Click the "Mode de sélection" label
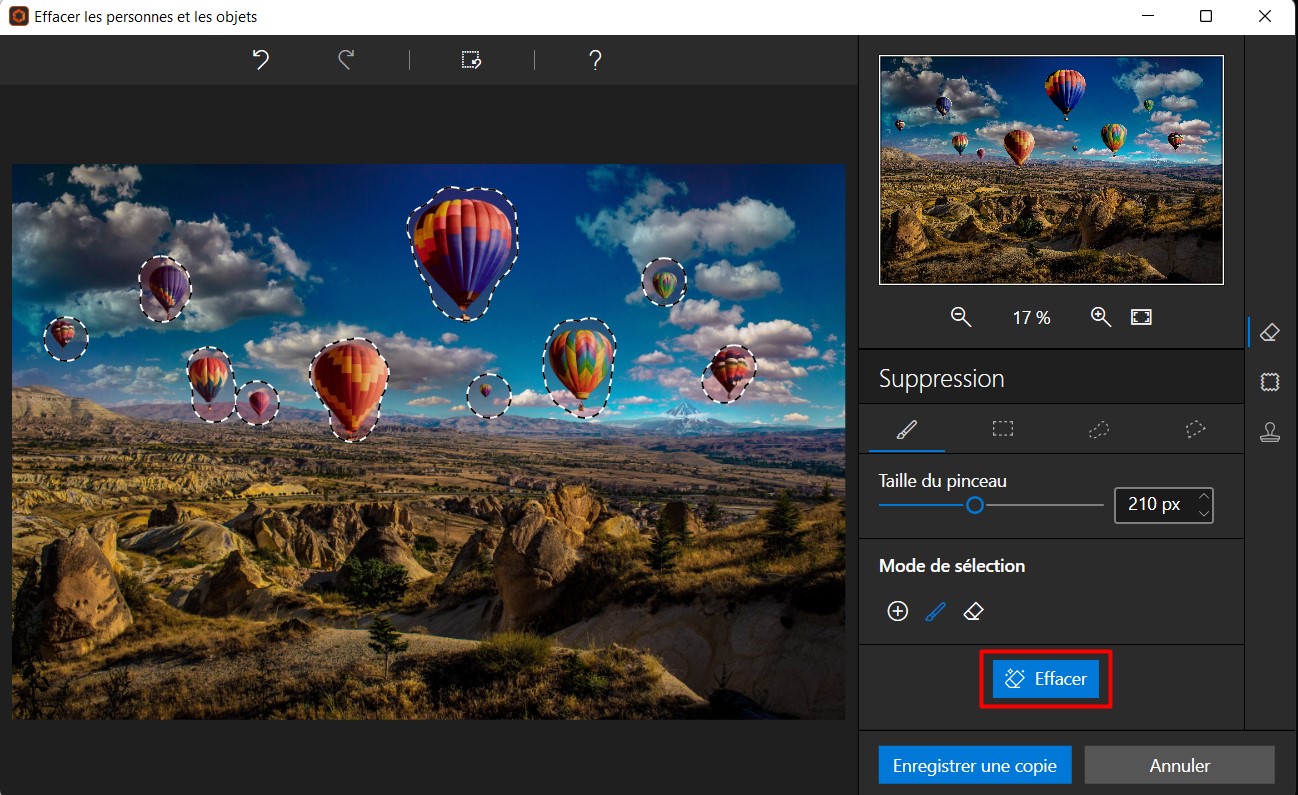Screen dimensions: 1298x795 tap(952, 566)
